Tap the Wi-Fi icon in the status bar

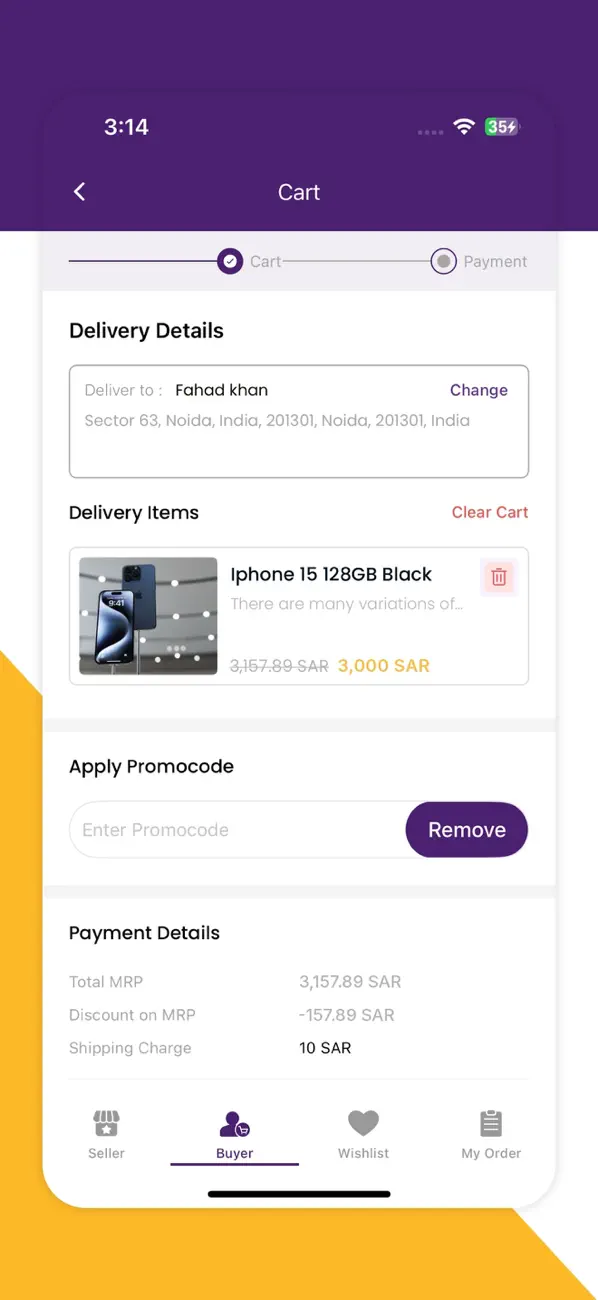[463, 127]
